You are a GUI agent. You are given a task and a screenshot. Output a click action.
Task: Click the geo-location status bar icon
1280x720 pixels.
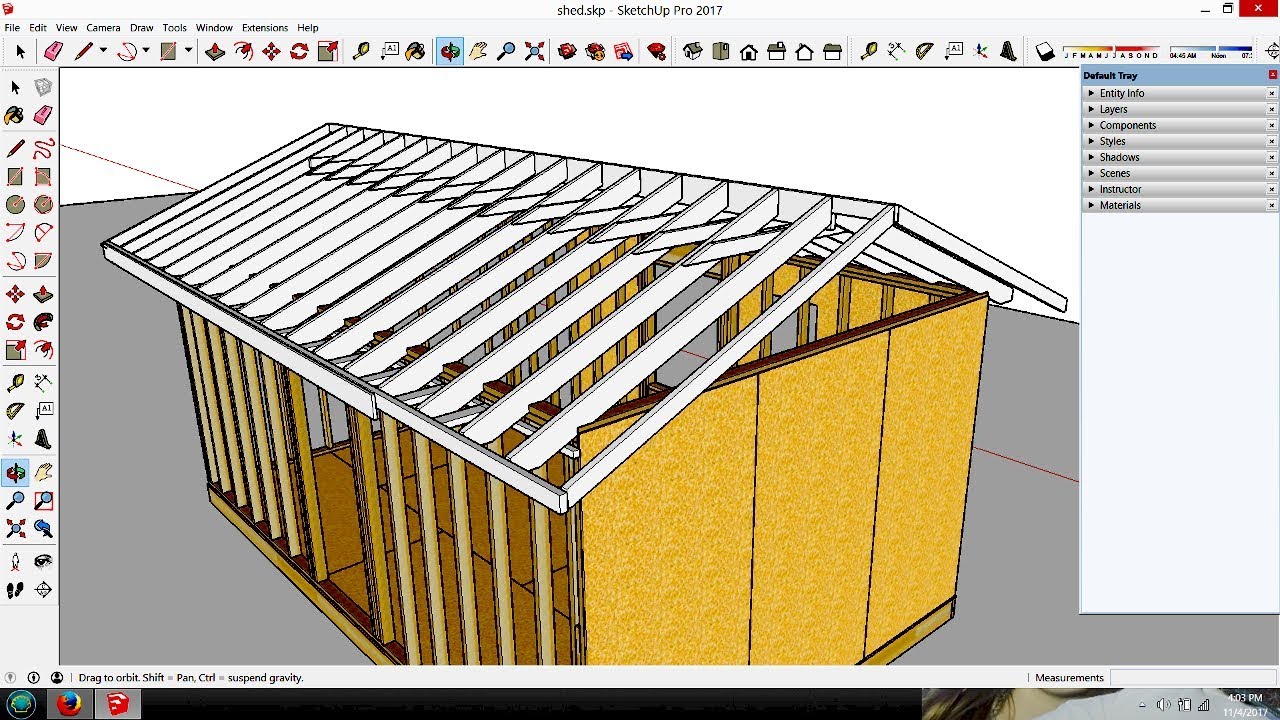pos(11,677)
